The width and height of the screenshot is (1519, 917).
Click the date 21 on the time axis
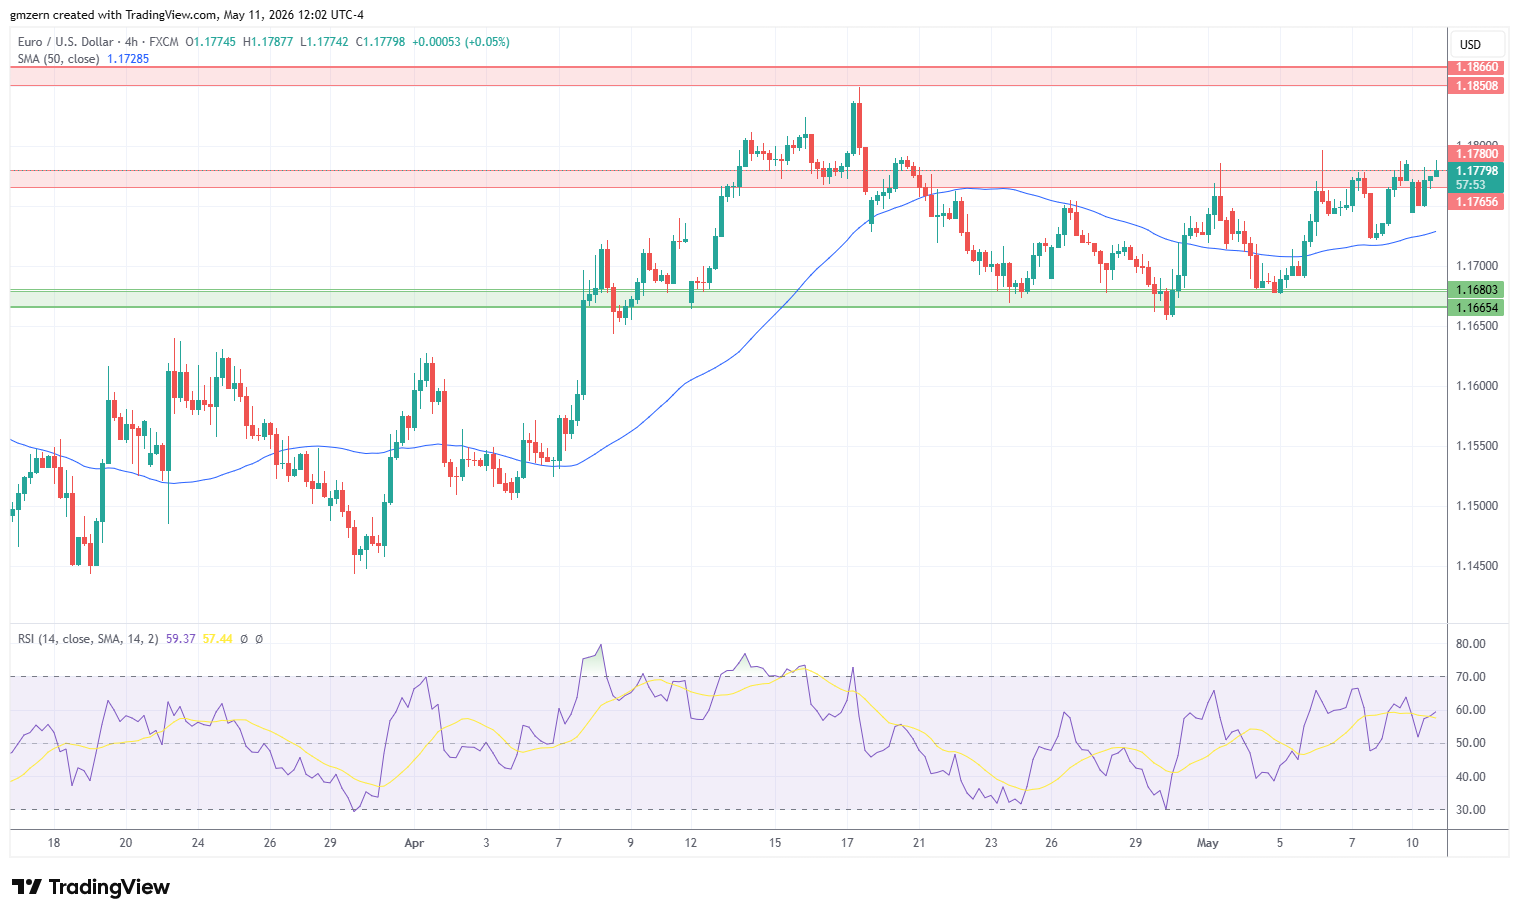coord(919,843)
